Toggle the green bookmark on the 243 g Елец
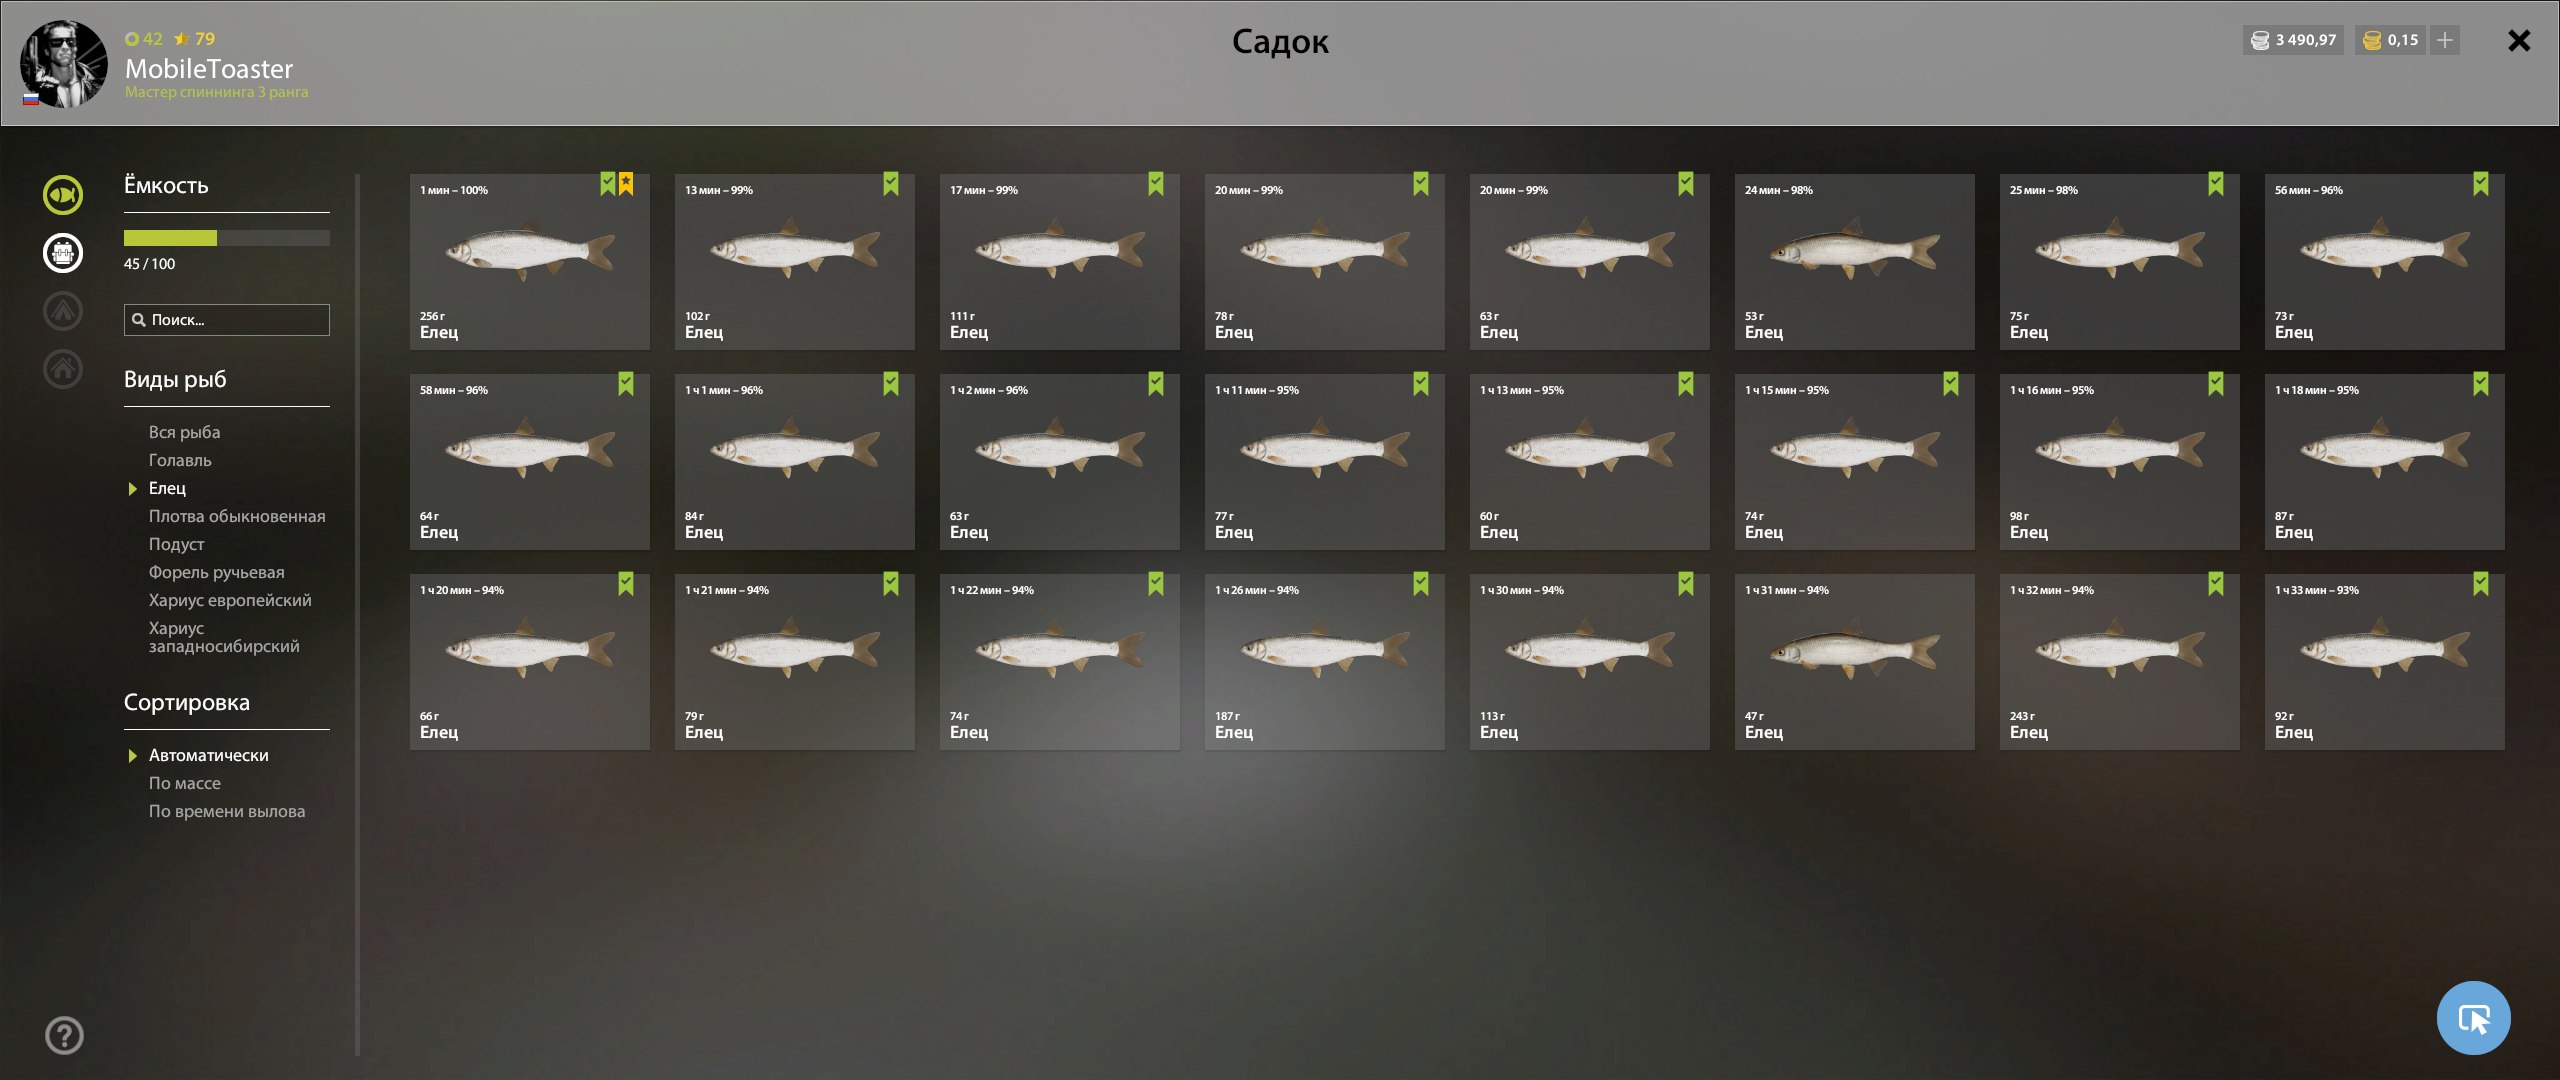The image size is (2560, 1080). pyautogui.click(x=2216, y=583)
